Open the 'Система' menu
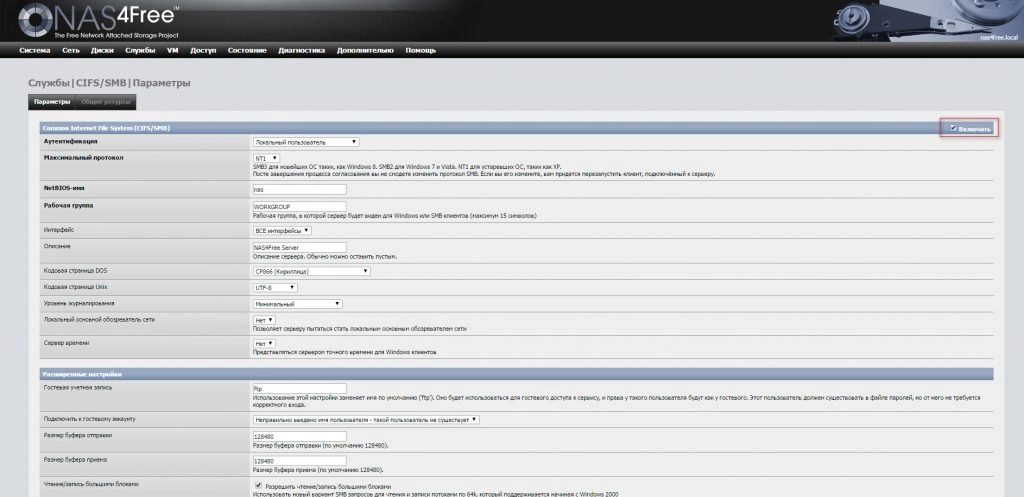The height and width of the screenshot is (497, 1024). pyautogui.click(x=34, y=49)
